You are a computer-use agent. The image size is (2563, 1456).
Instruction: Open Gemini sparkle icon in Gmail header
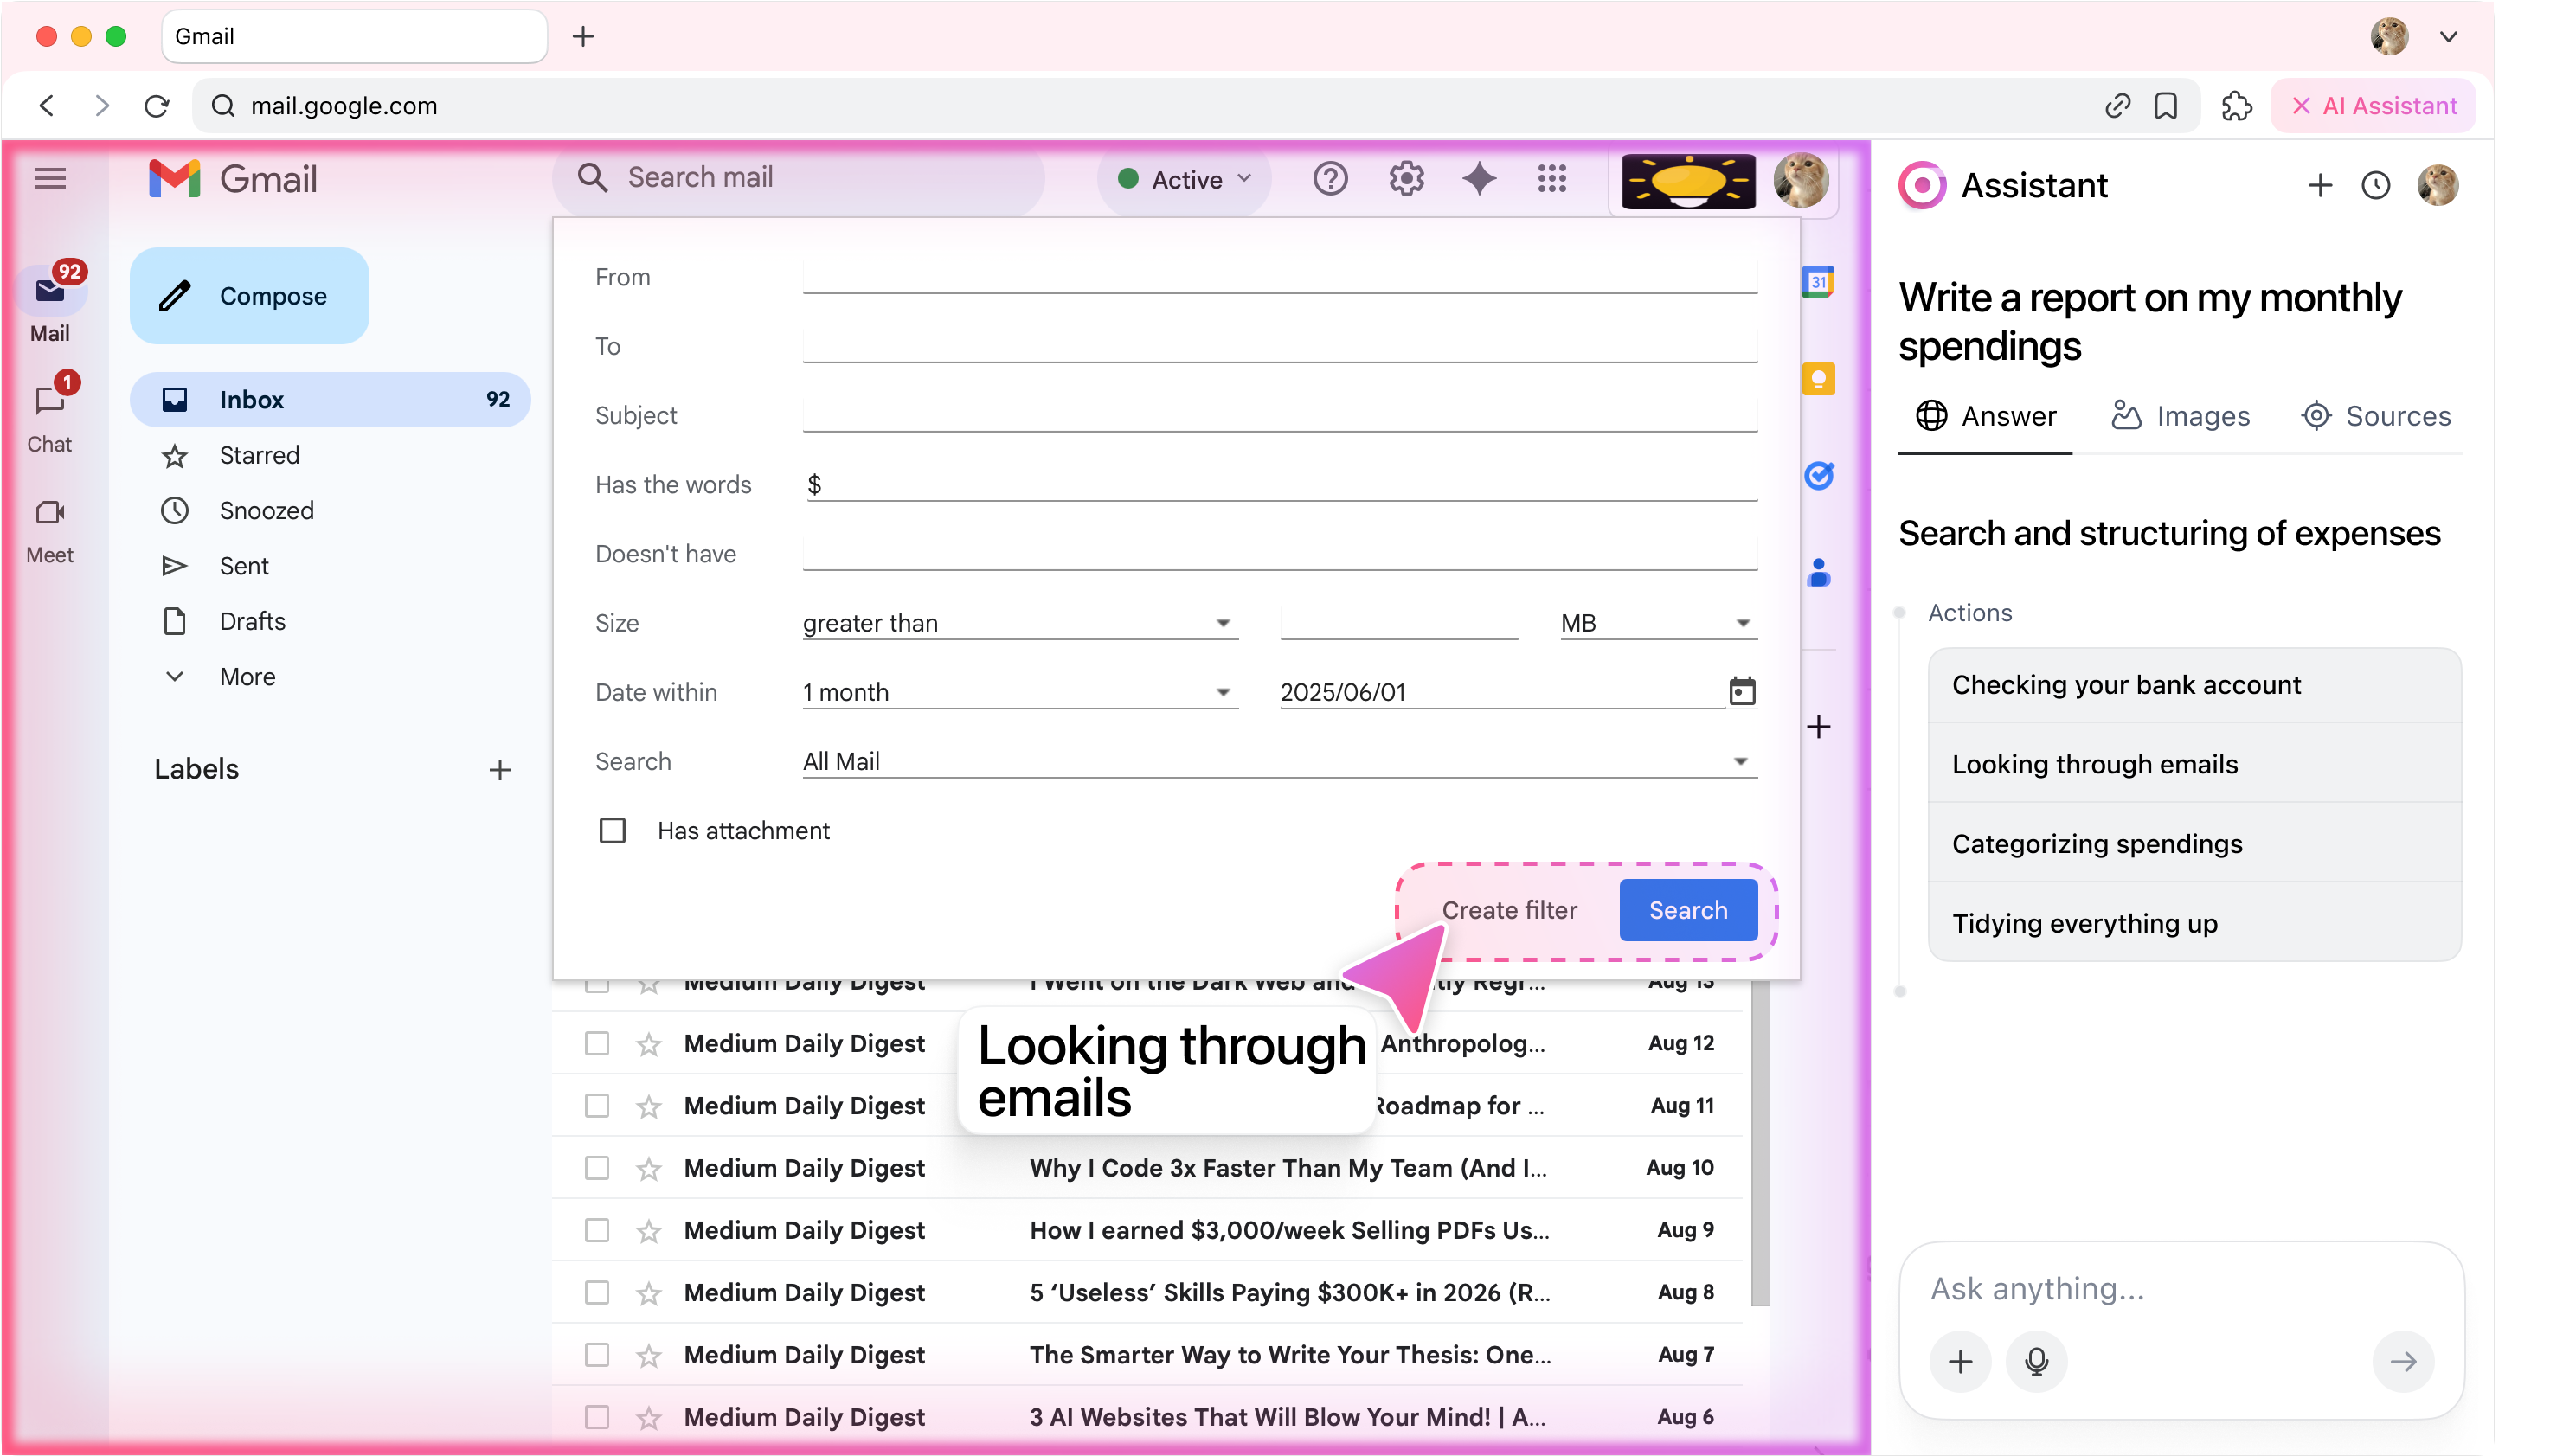pos(1479,179)
